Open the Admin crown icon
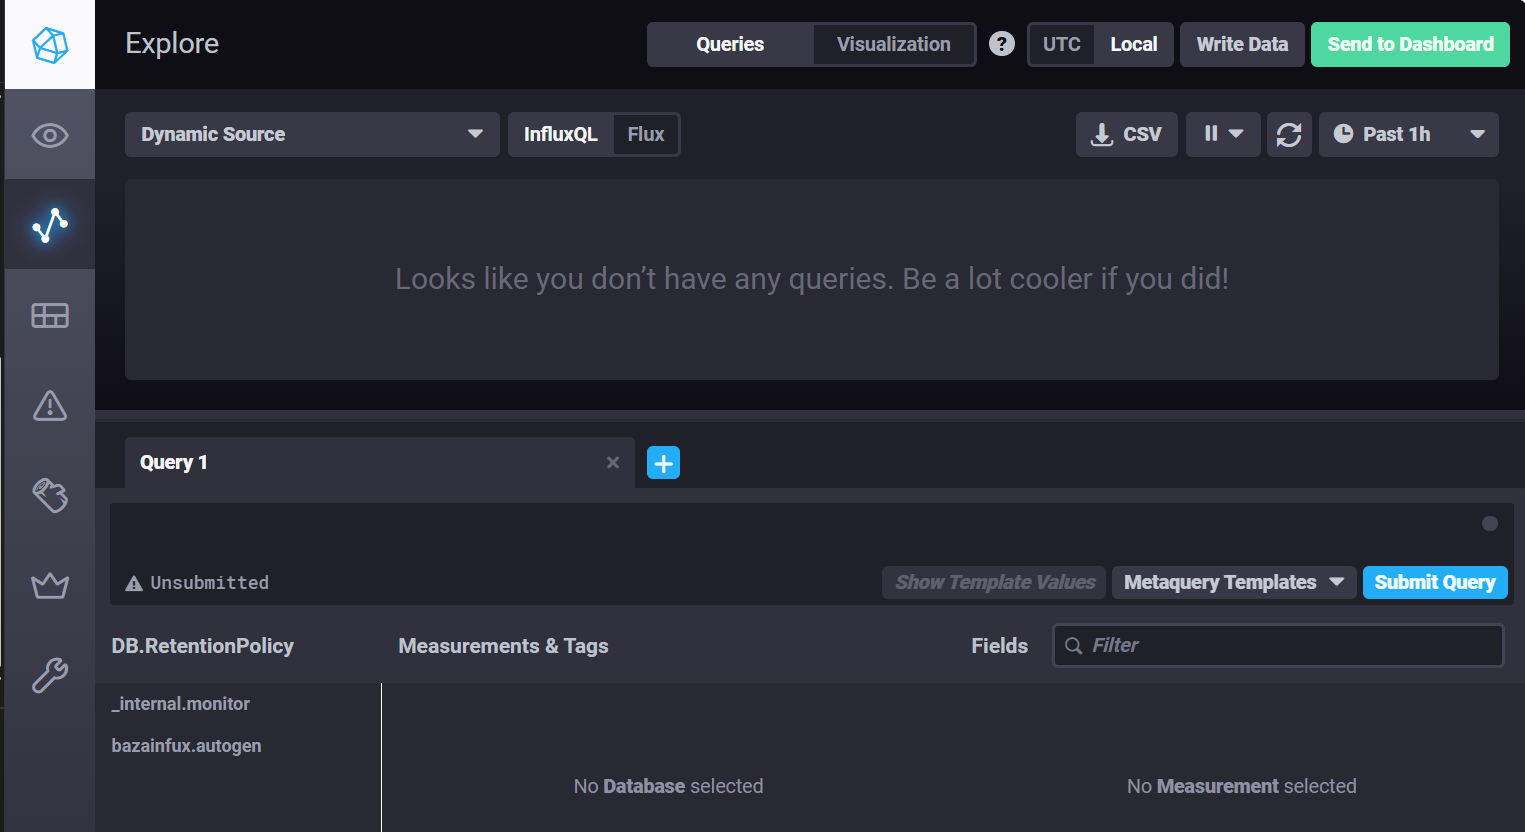The image size is (1525, 832). click(x=50, y=585)
